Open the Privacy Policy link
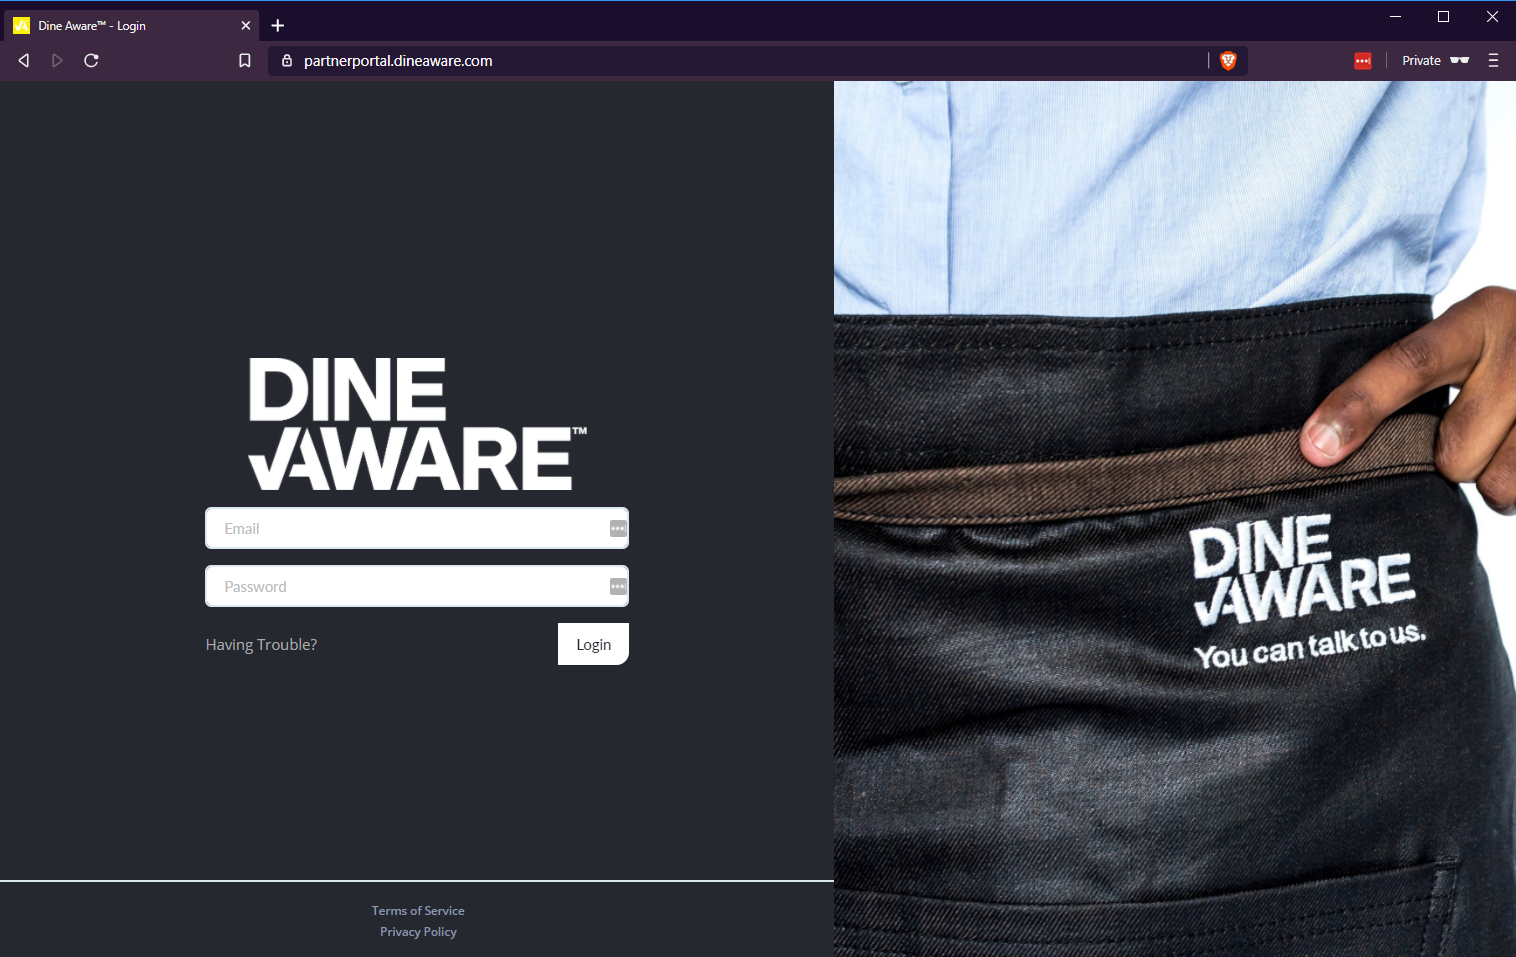1516x957 pixels. click(x=418, y=932)
